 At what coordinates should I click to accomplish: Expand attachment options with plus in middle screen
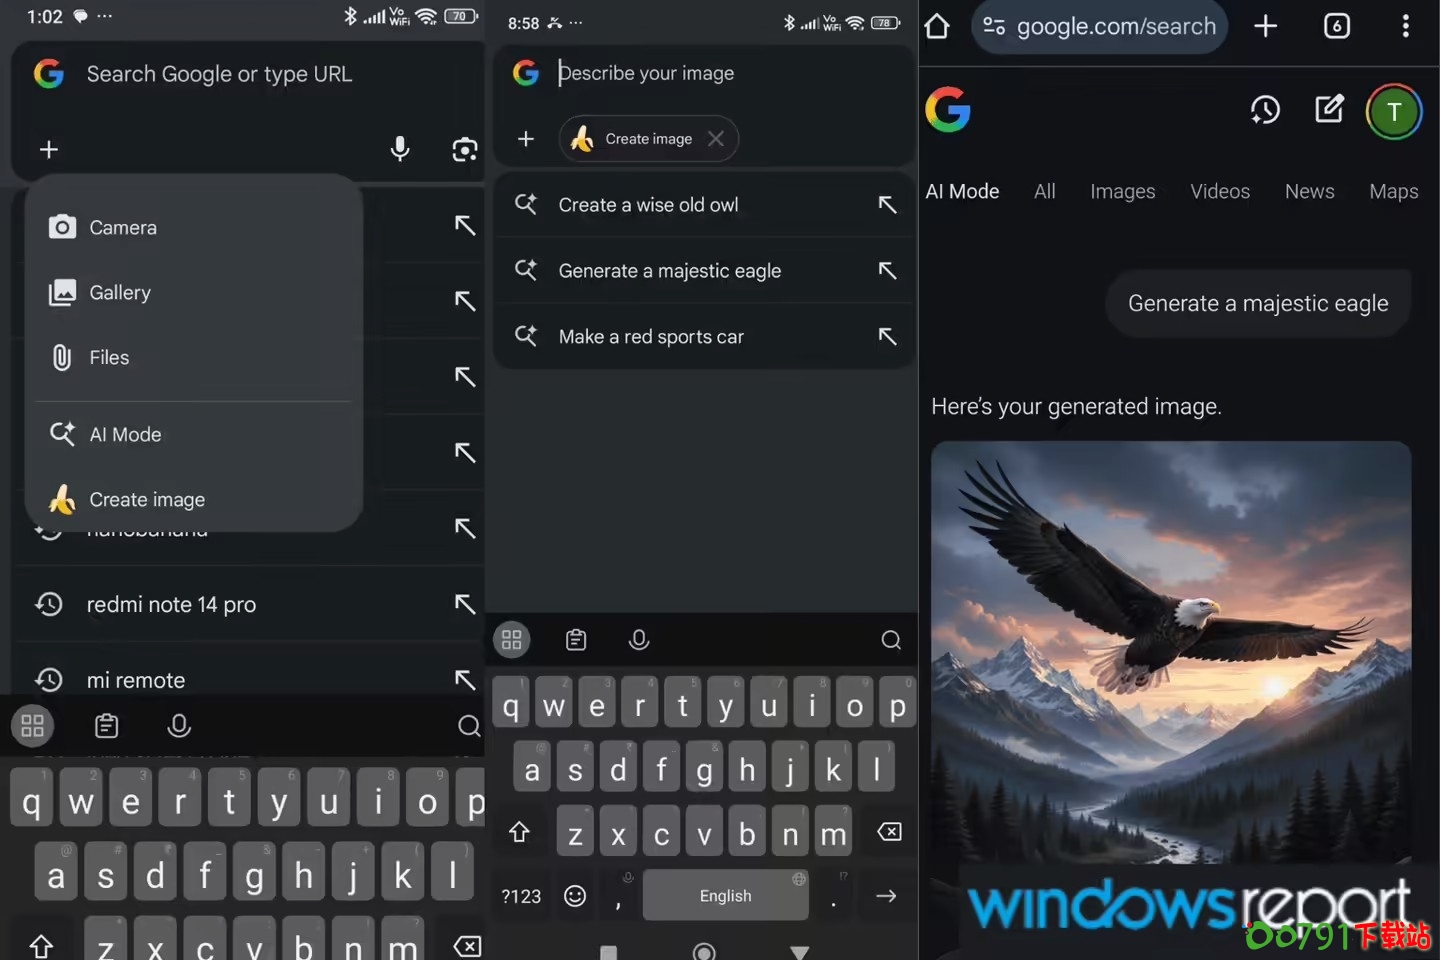(x=526, y=139)
